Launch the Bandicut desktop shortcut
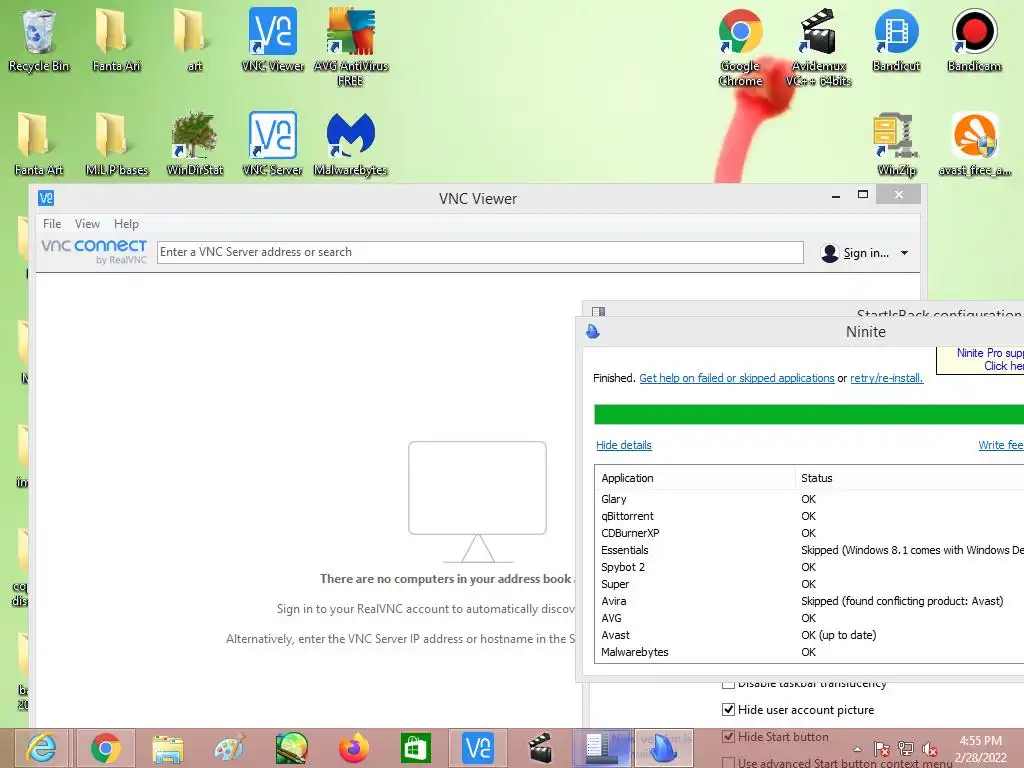 896,40
